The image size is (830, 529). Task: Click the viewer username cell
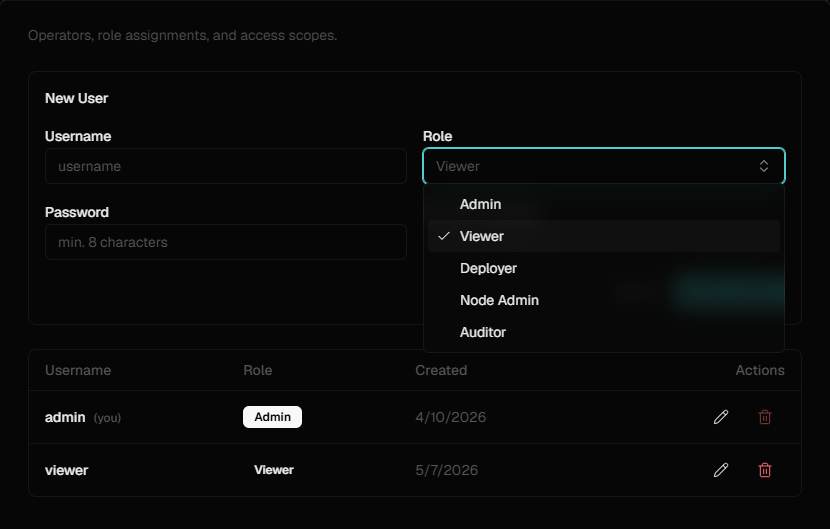click(x=67, y=471)
